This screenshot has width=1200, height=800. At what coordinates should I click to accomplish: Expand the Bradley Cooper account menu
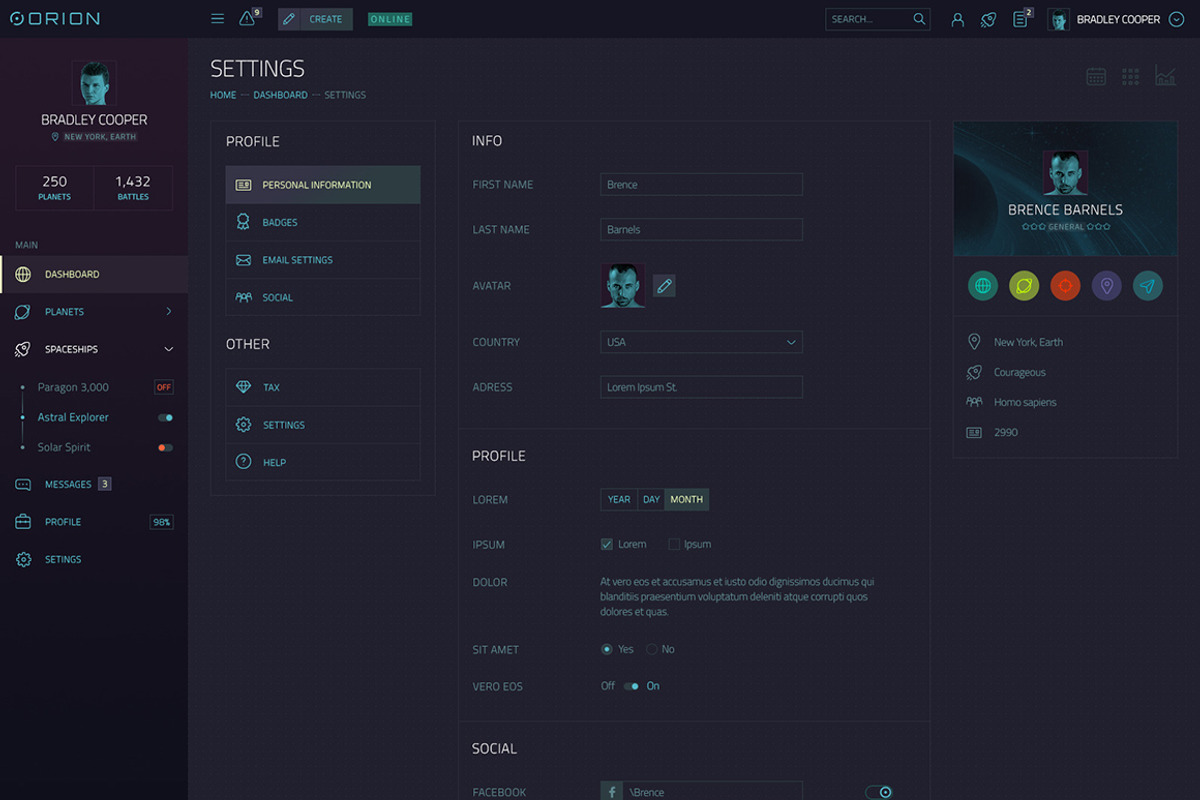[x=1176, y=19]
